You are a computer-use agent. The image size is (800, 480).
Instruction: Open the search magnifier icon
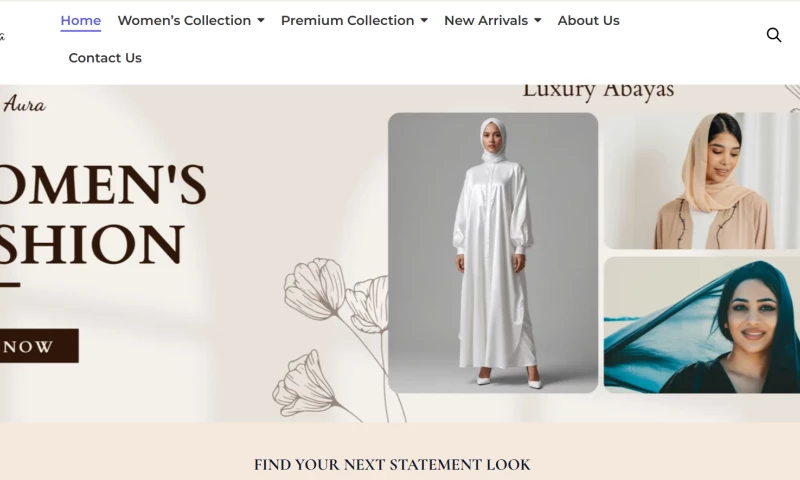point(774,35)
